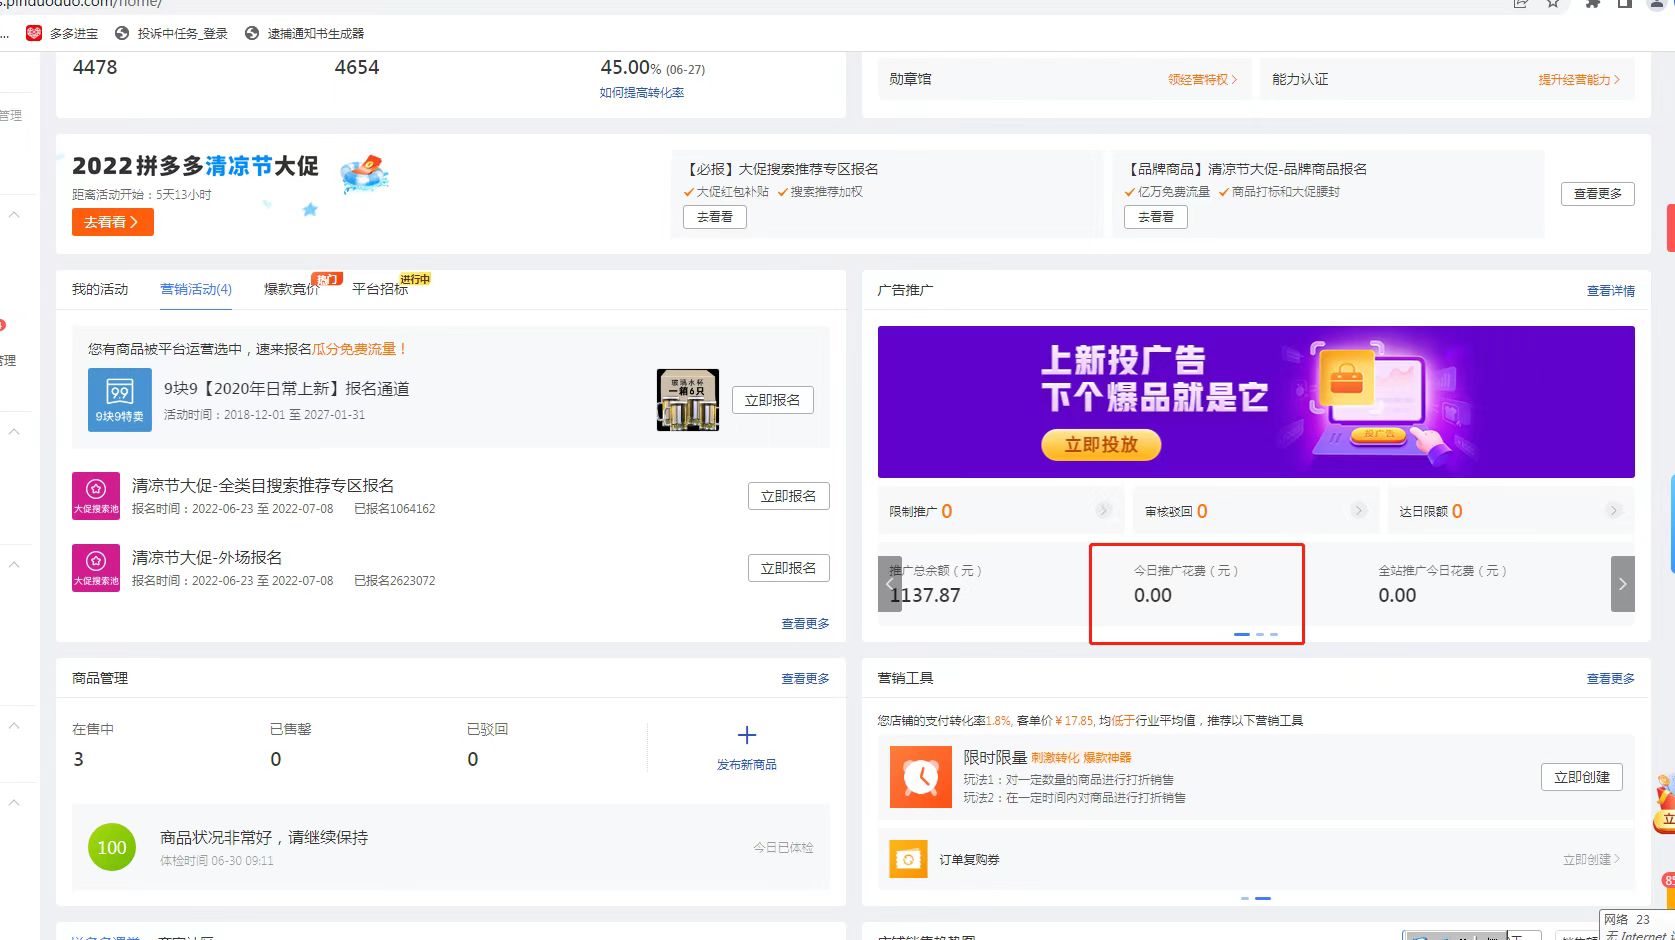Click the 45.00% conversion rate value
Viewport: 1675px width, 940px height.
630,67
